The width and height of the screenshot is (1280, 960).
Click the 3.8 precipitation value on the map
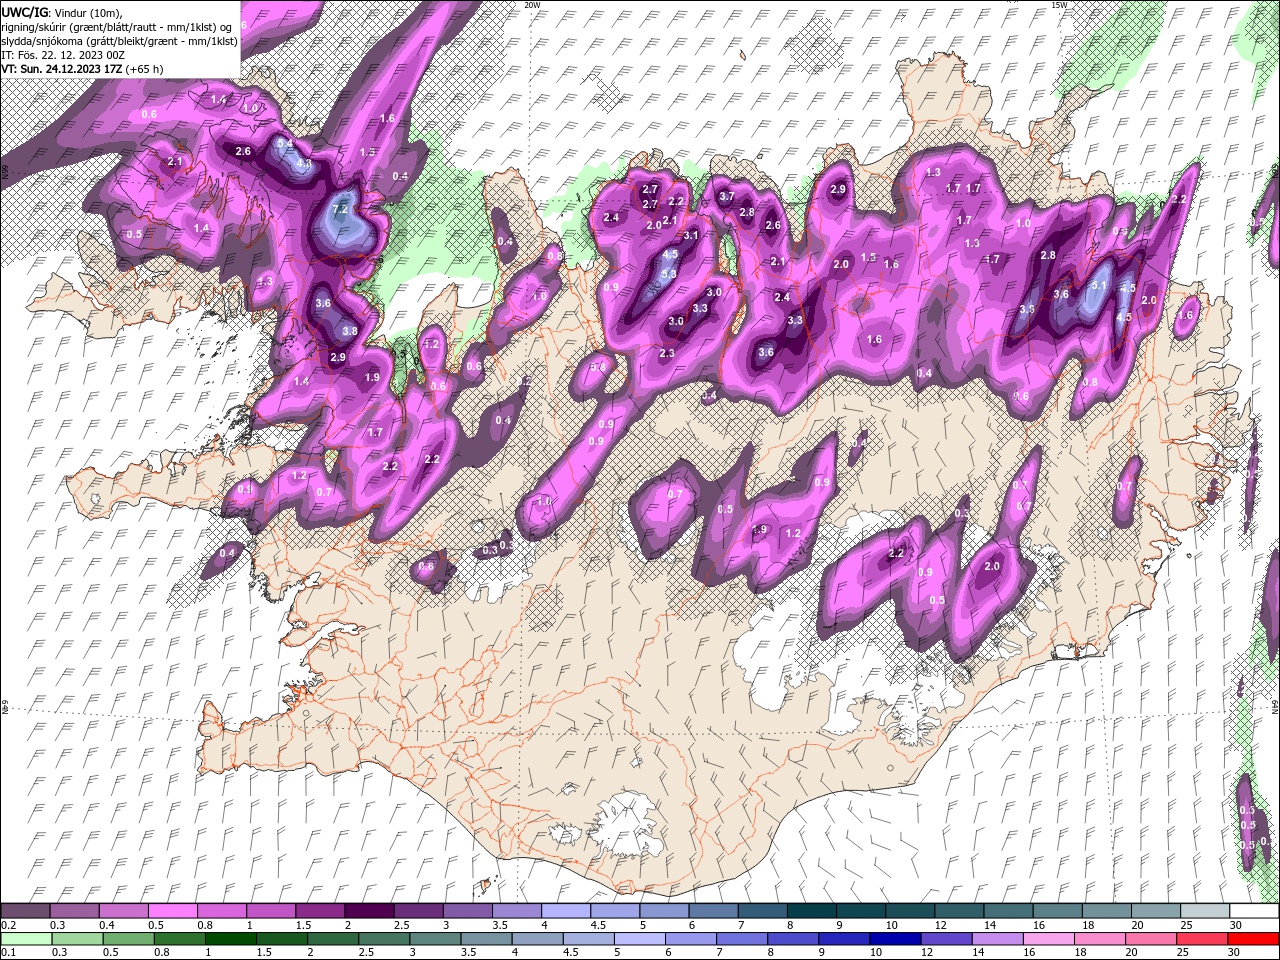pos(350,331)
